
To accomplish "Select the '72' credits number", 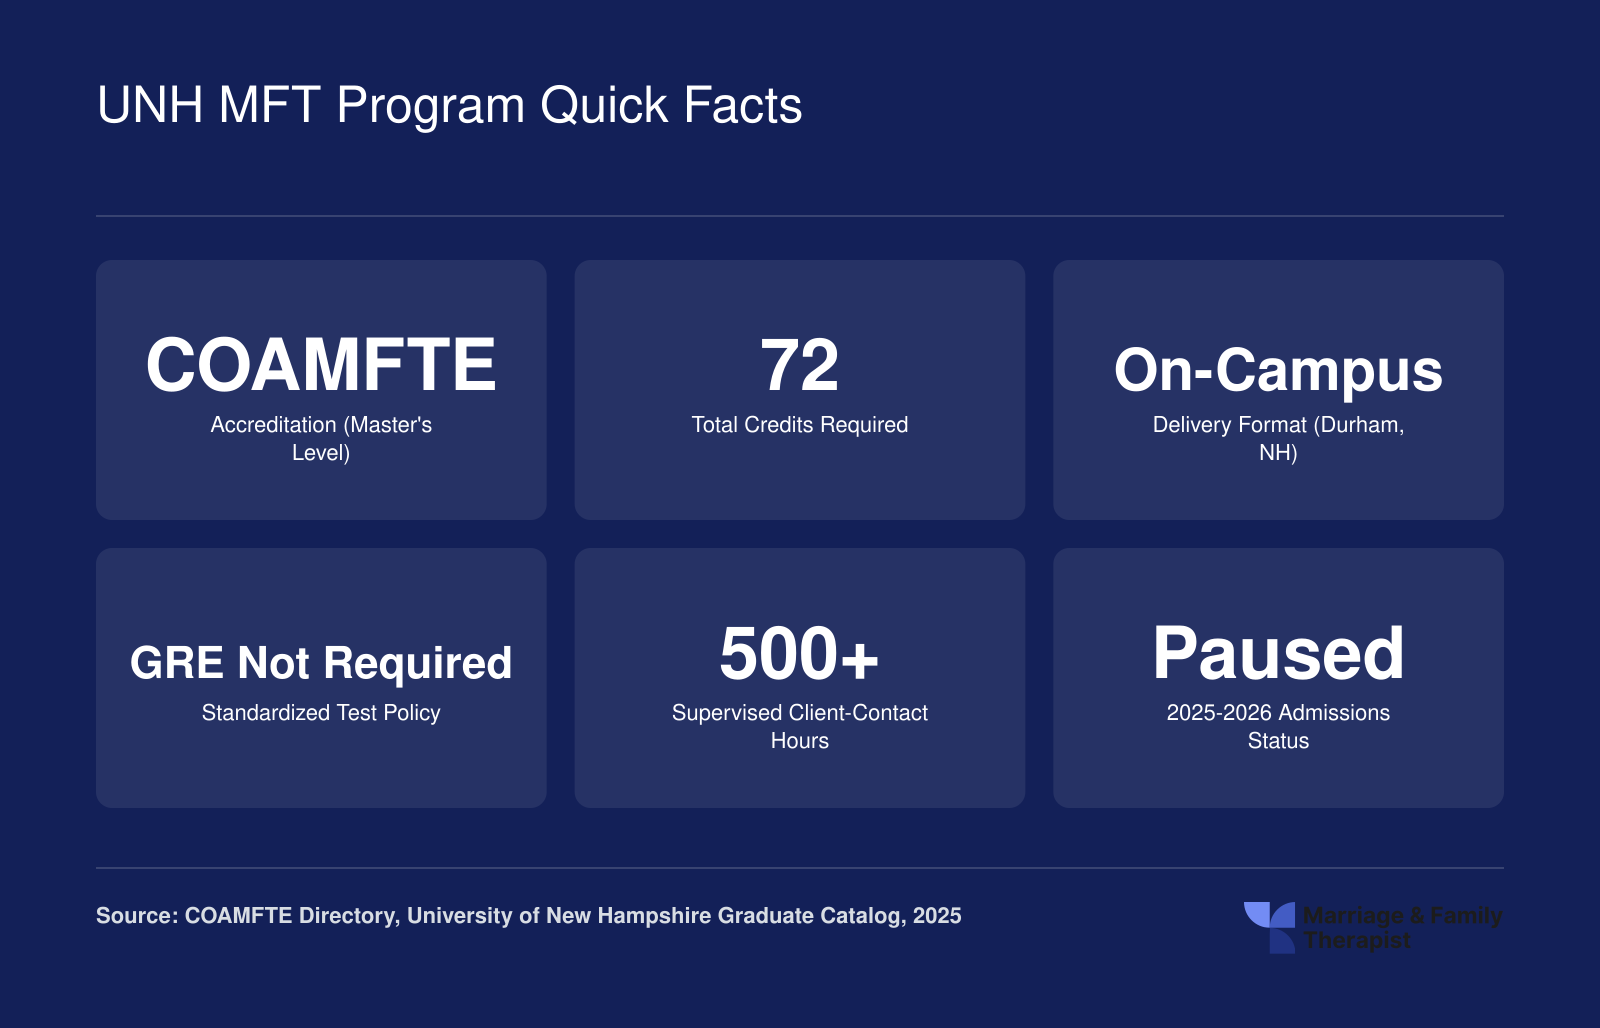I will pyautogui.click(x=800, y=365).
